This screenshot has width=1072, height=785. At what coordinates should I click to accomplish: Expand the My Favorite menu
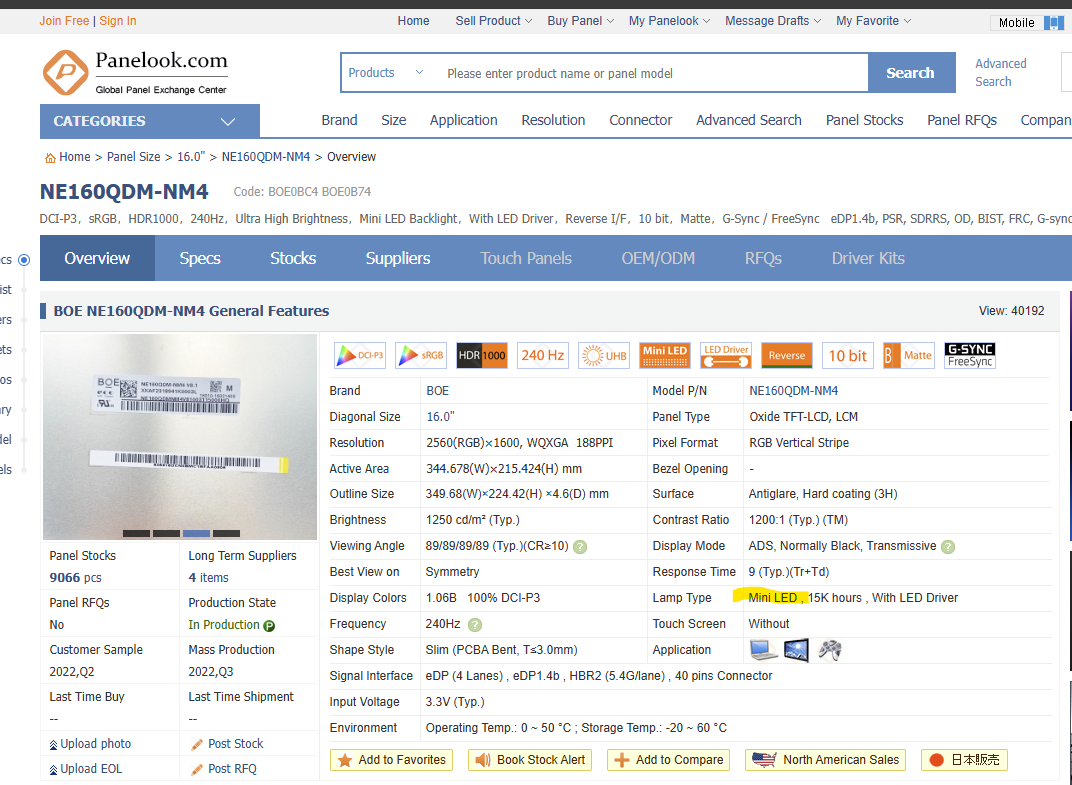(x=873, y=21)
